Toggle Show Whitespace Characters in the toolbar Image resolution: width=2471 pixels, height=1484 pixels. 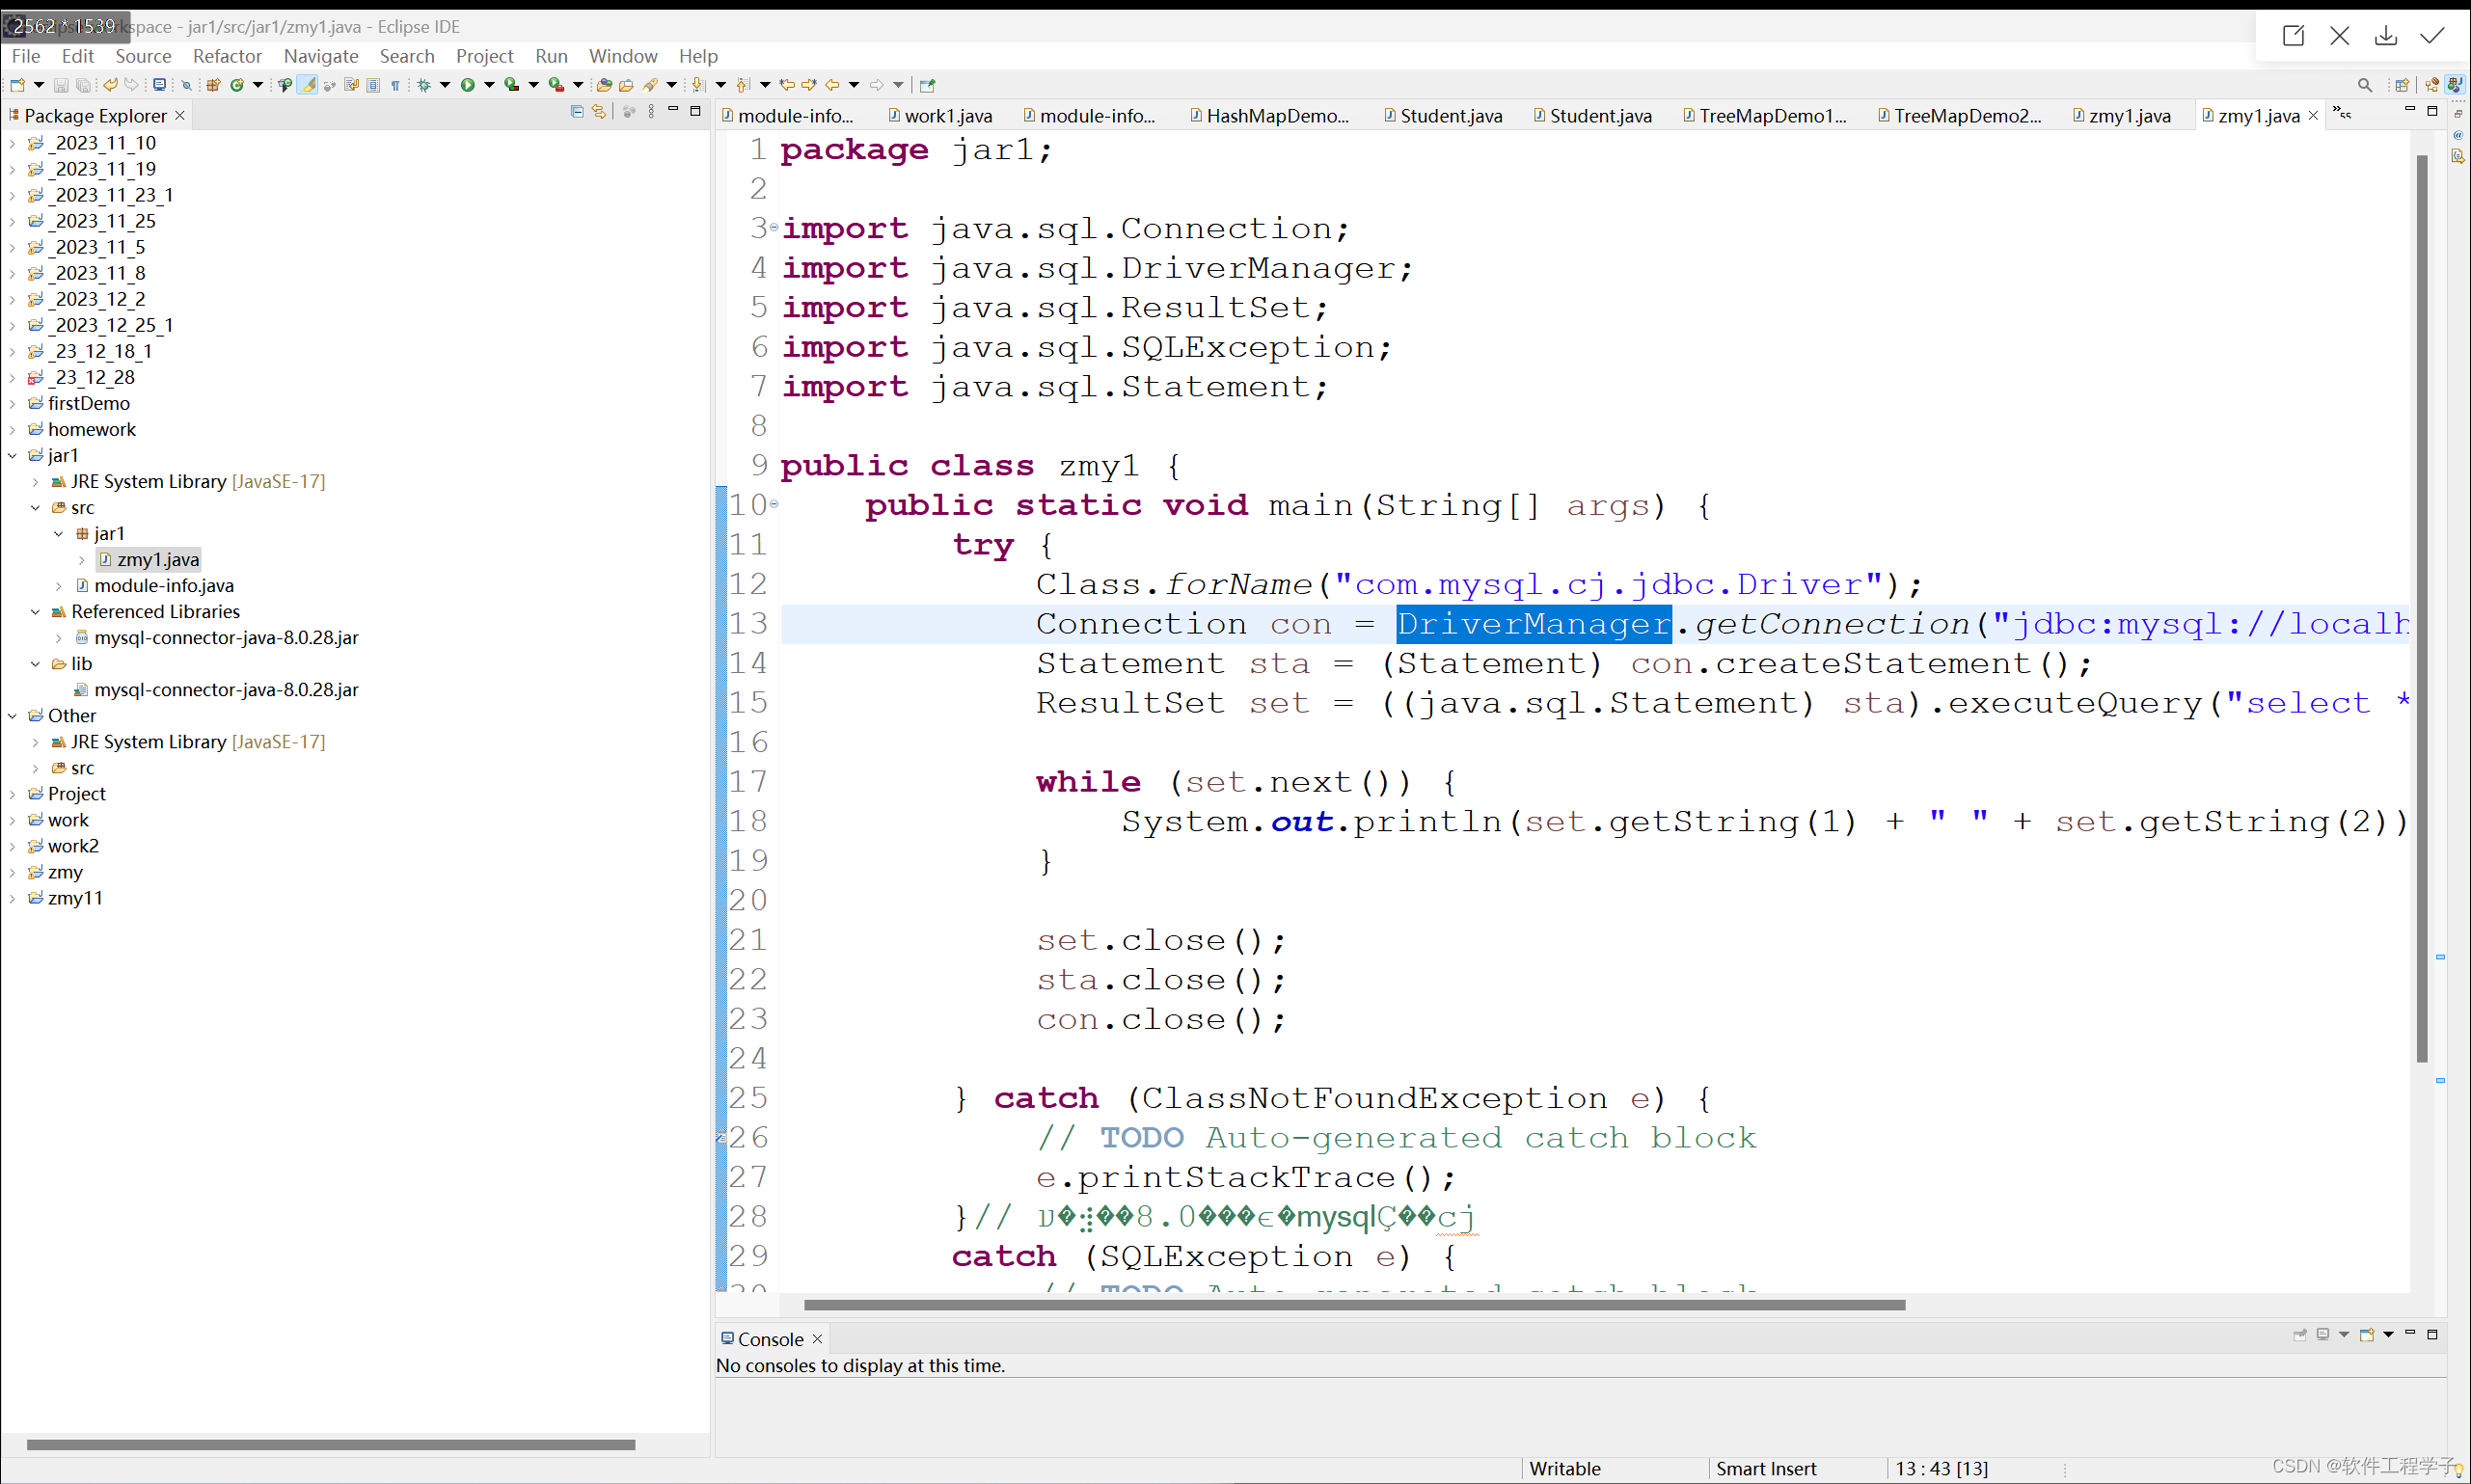point(396,86)
